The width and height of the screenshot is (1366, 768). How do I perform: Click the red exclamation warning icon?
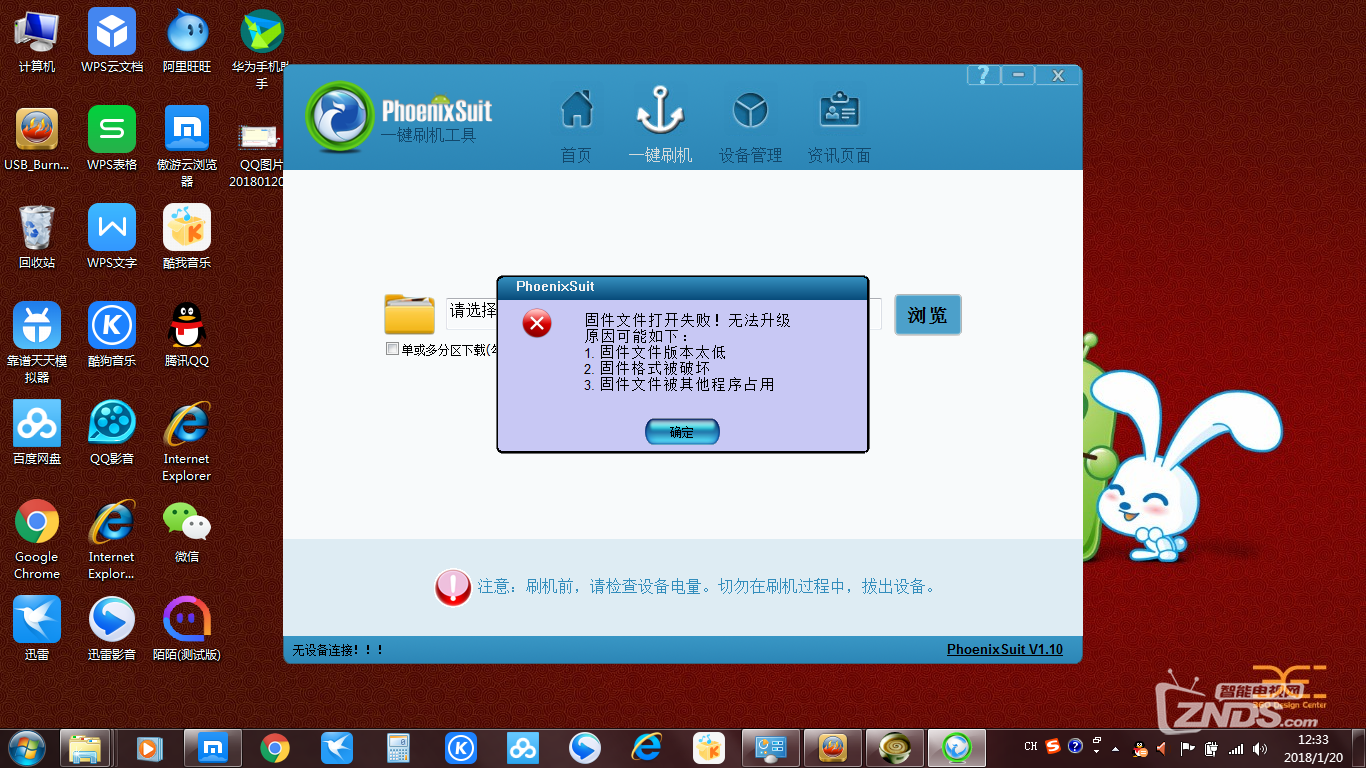pos(453,587)
